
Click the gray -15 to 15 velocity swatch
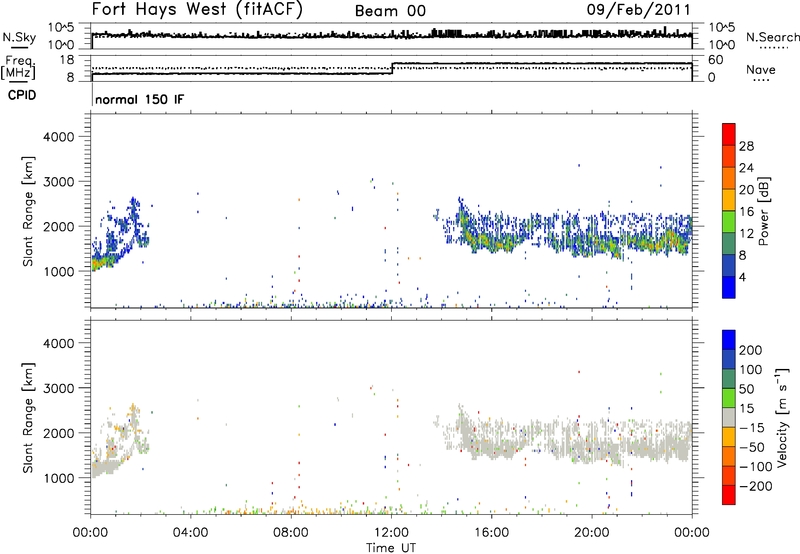click(x=729, y=417)
